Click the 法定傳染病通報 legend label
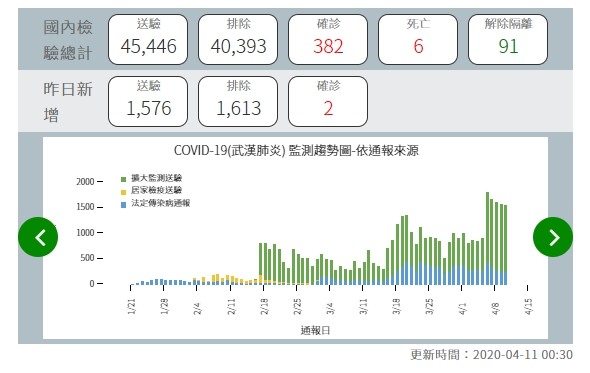 161,203
